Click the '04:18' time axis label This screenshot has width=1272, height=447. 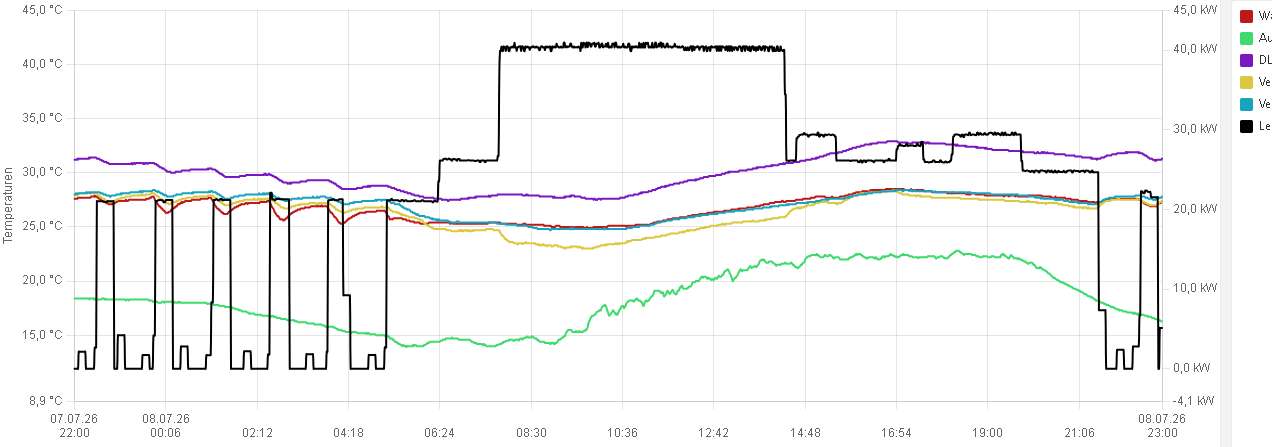tap(348, 433)
